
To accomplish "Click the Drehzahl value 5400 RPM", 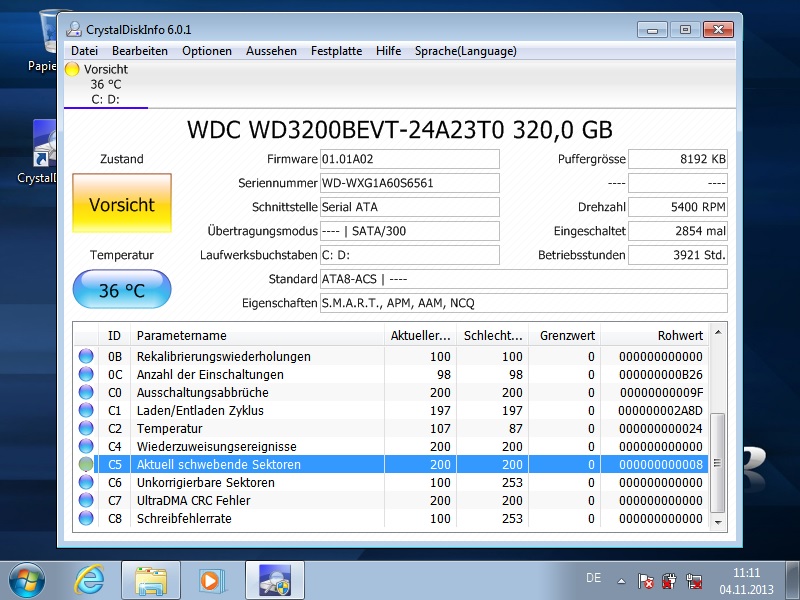I will [678, 207].
